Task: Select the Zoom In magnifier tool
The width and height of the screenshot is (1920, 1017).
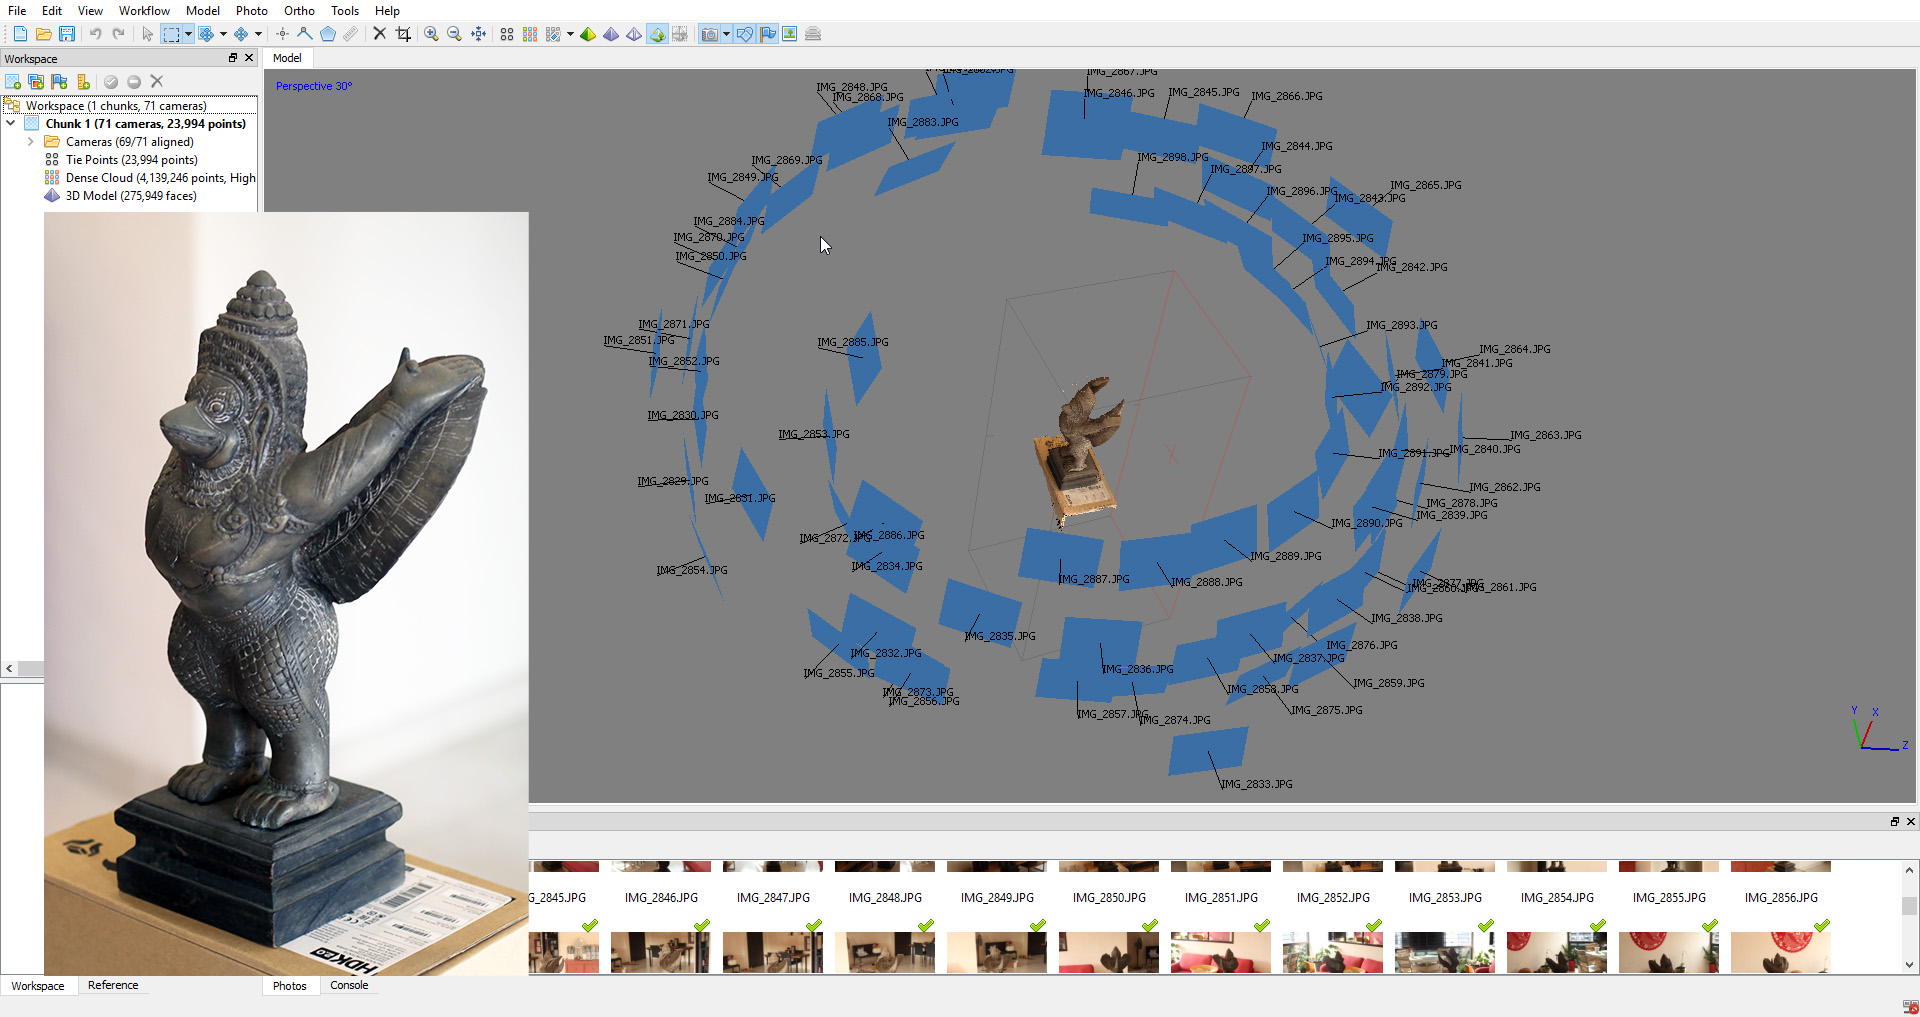Action: pos(431,33)
